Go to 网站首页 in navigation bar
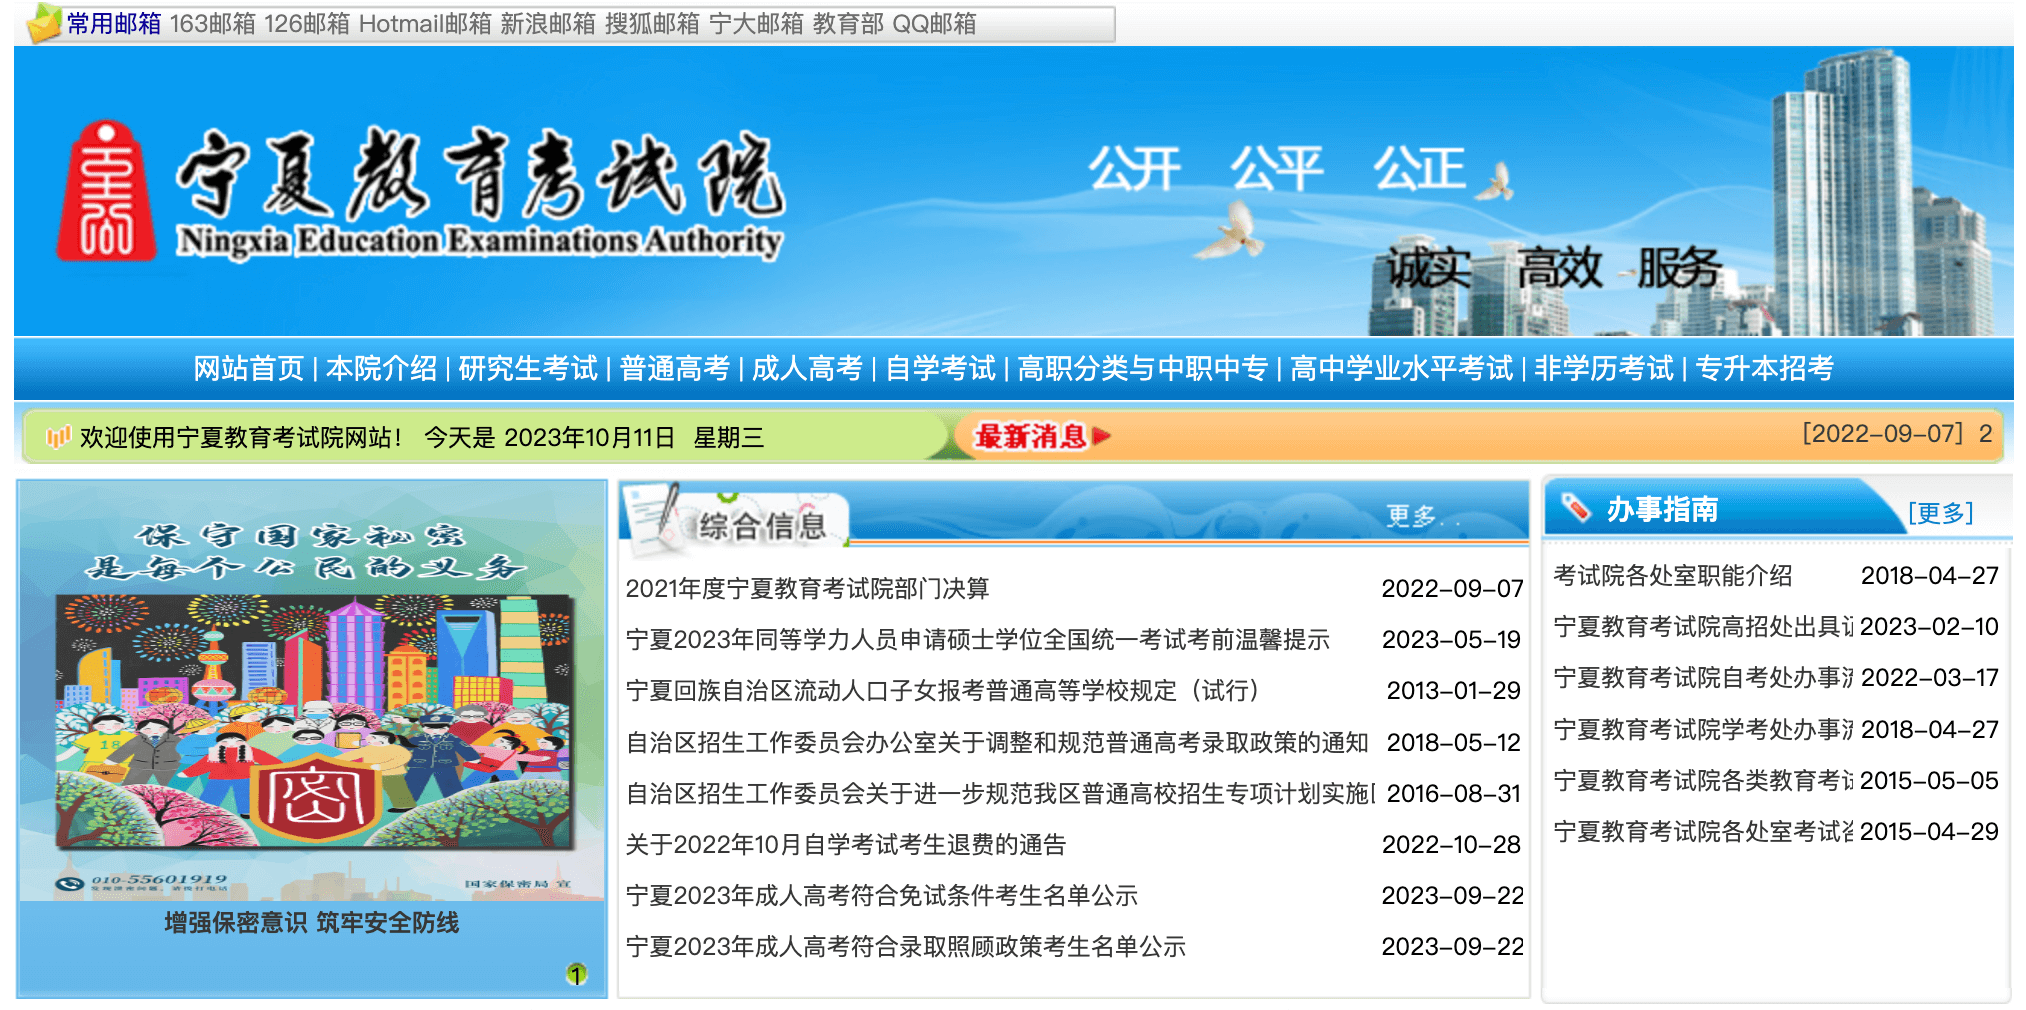The width and height of the screenshot is (2026, 1010). tap(248, 369)
